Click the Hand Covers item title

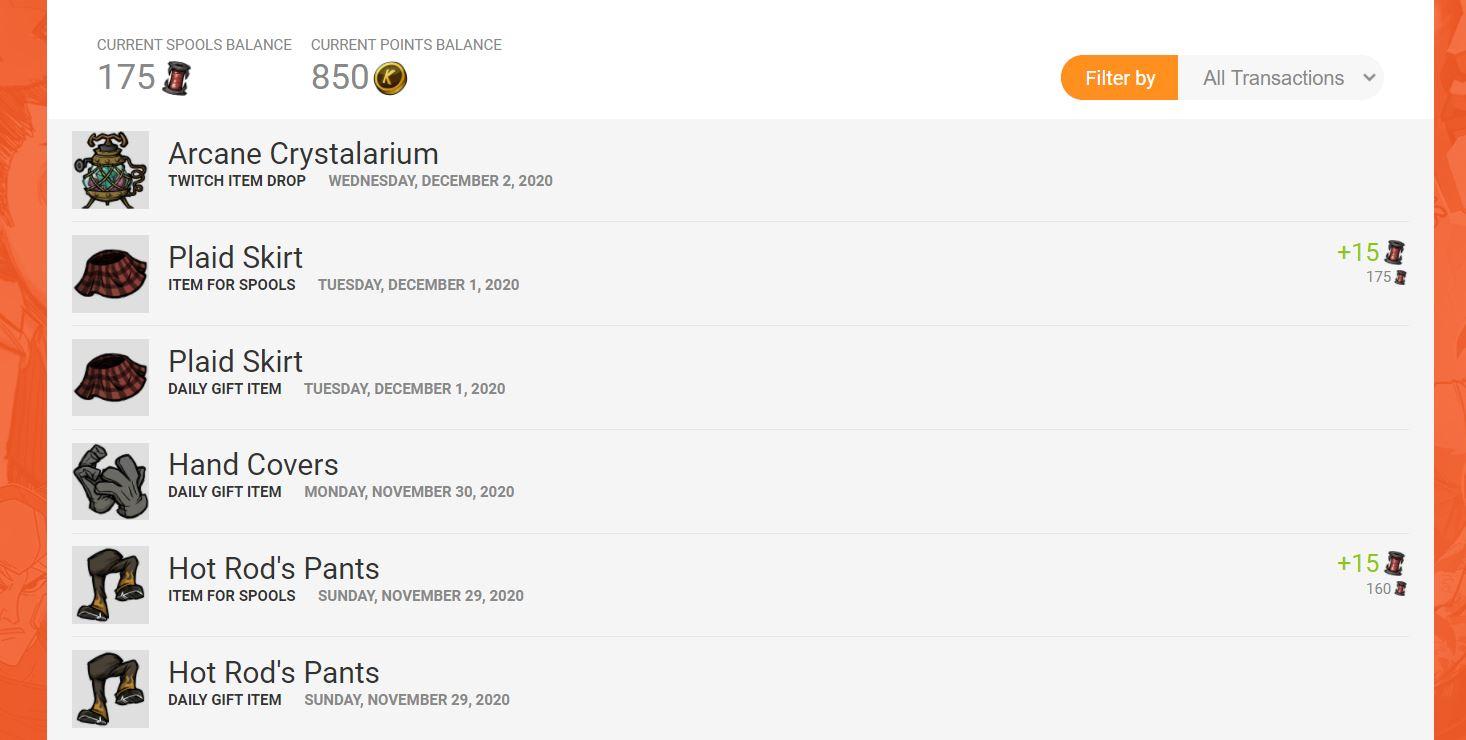coord(253,465)
